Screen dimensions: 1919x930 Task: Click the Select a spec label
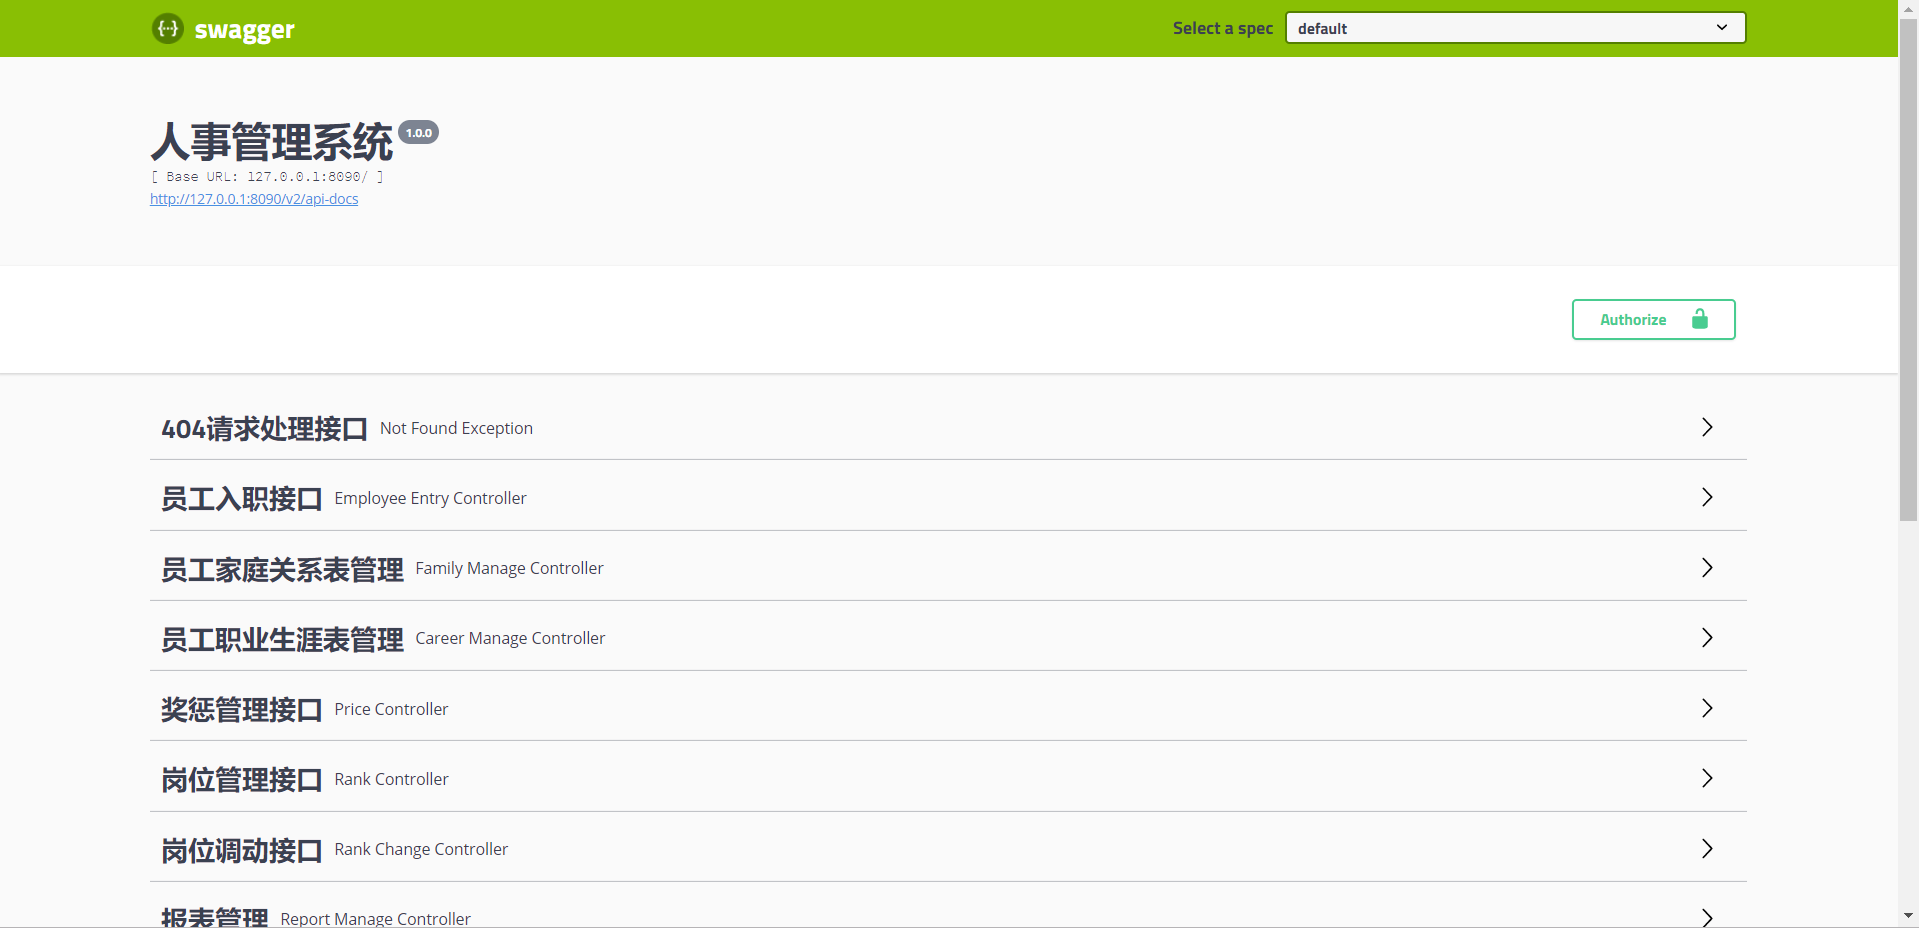(x=1223, y=28)
